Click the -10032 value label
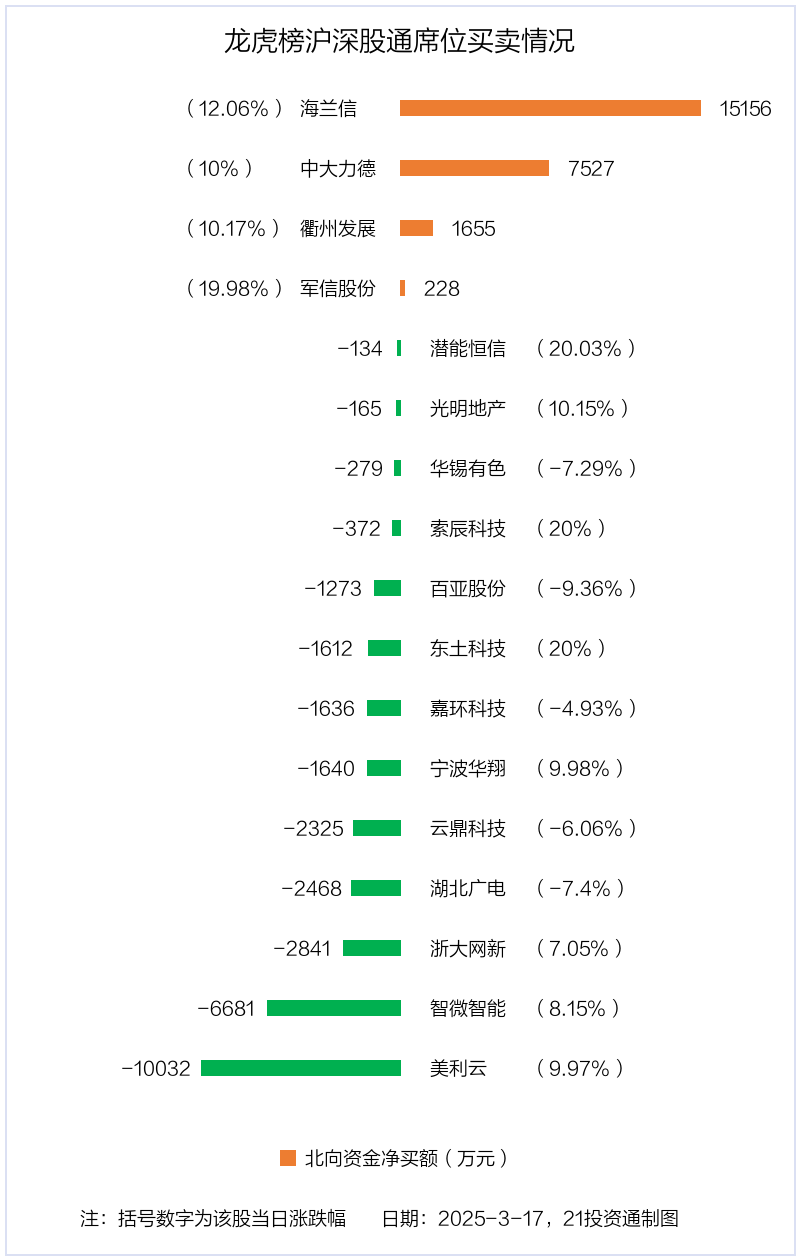The height and width of the screenshot is (1260, 800). point(156,1068)
